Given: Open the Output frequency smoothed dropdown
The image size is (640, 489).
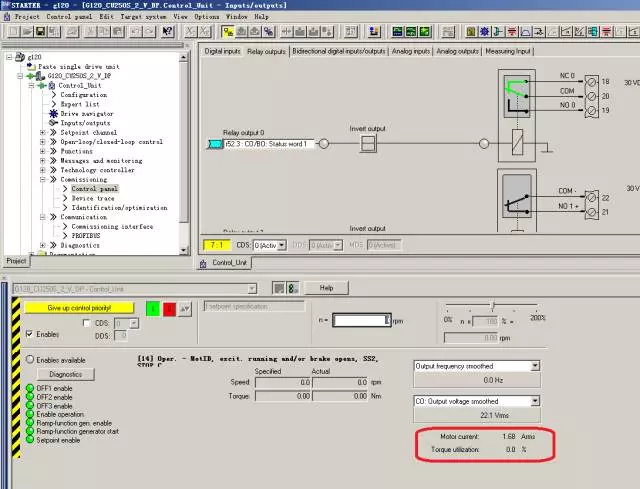Looking at the screenshot, I should pos(535,366).
